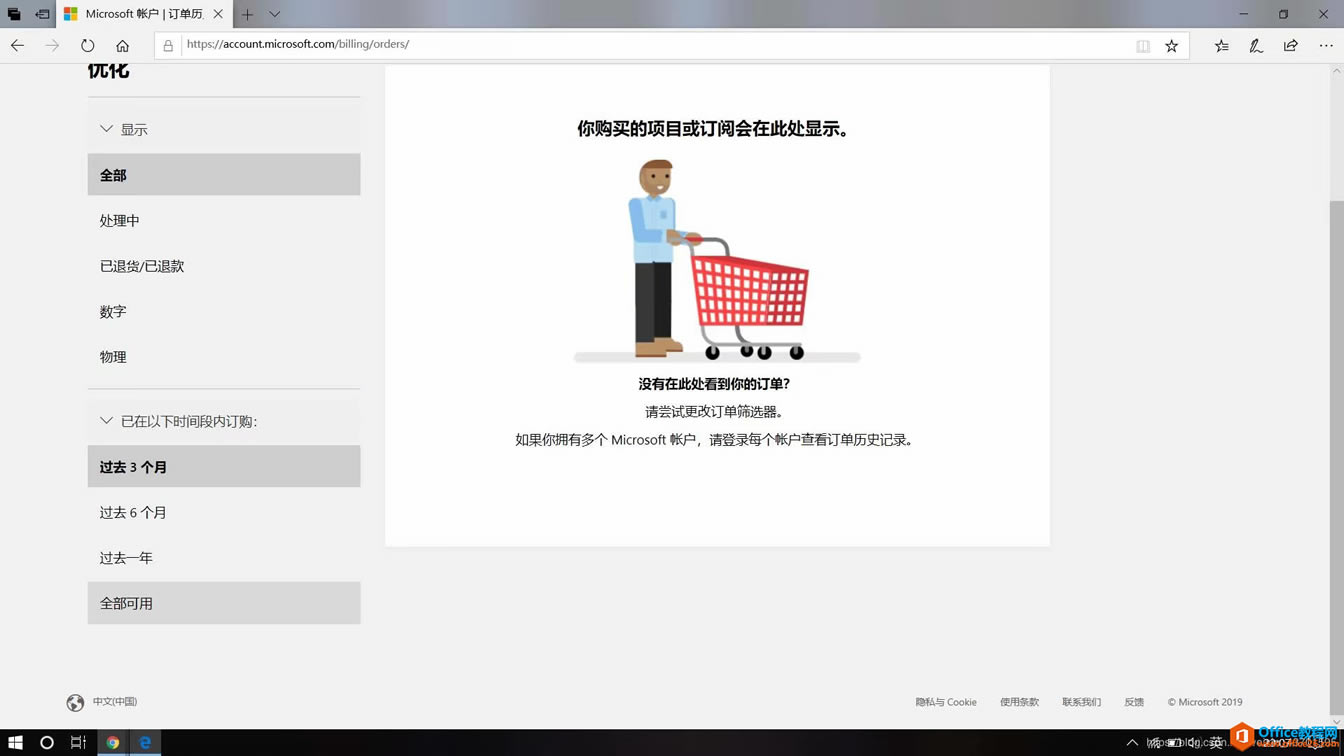
Task: Select 过去 3 个月 time range
Action: click(x=224, y=467)
